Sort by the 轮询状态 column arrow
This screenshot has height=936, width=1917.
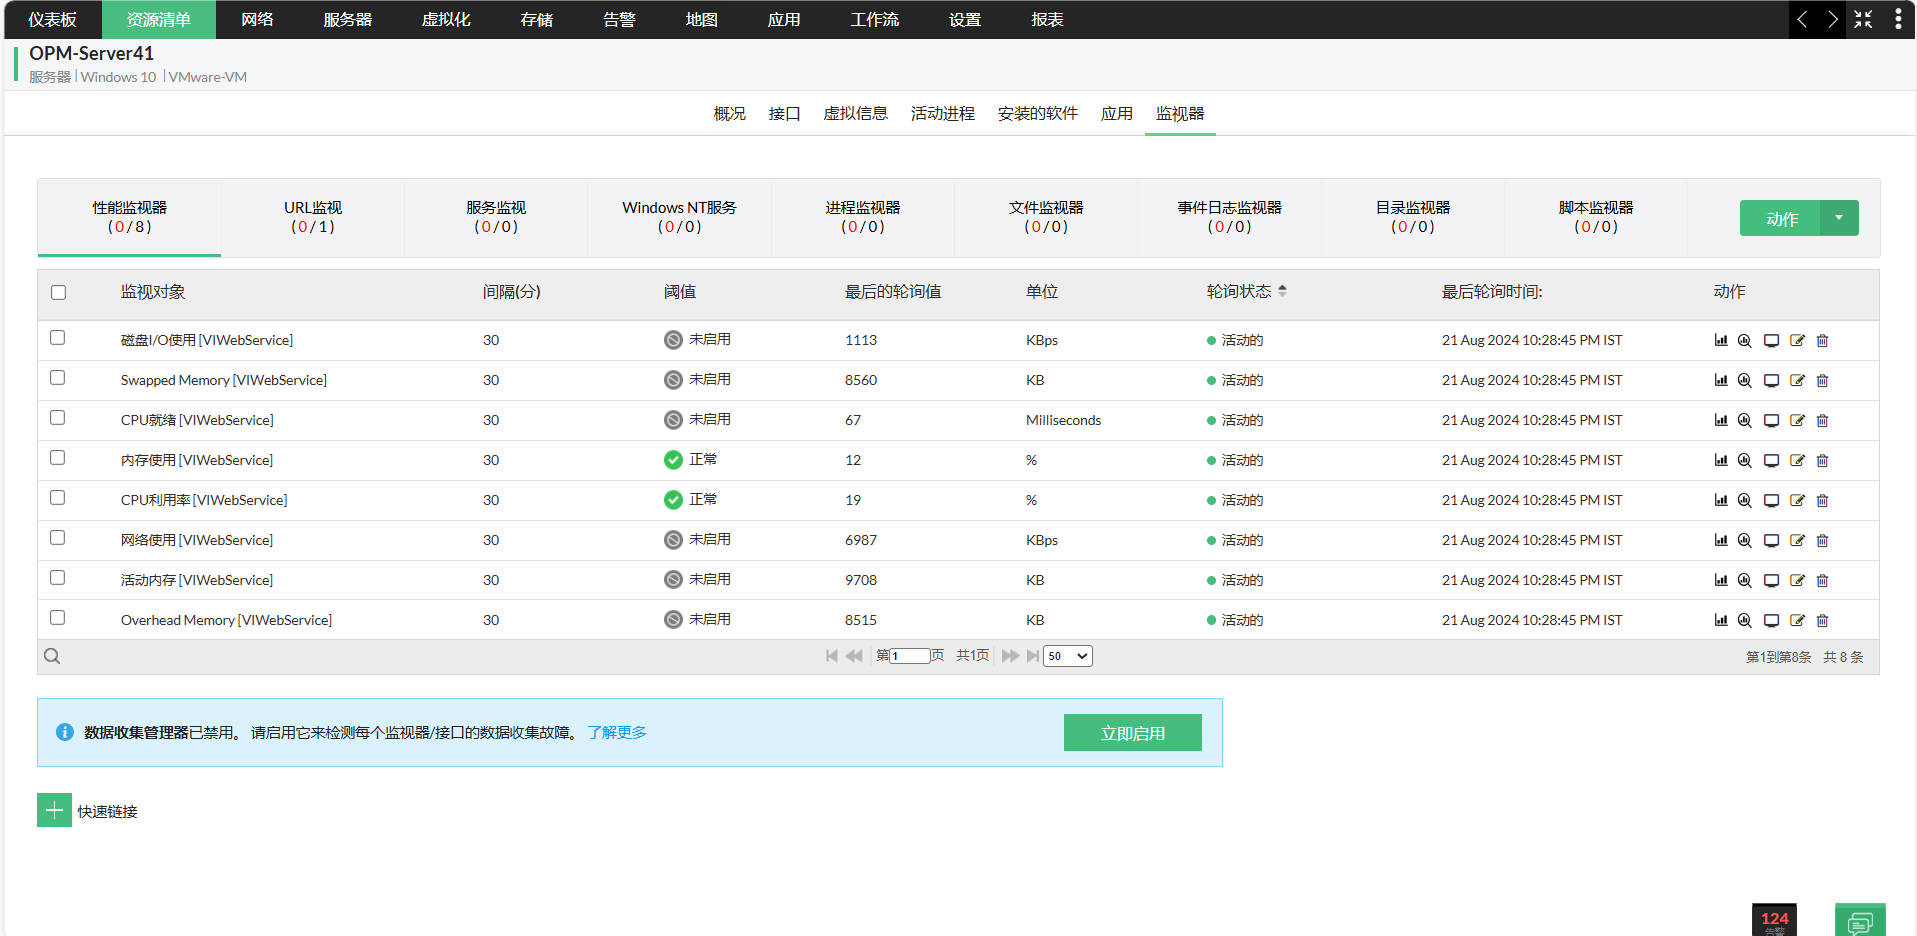click(1282, 291)
